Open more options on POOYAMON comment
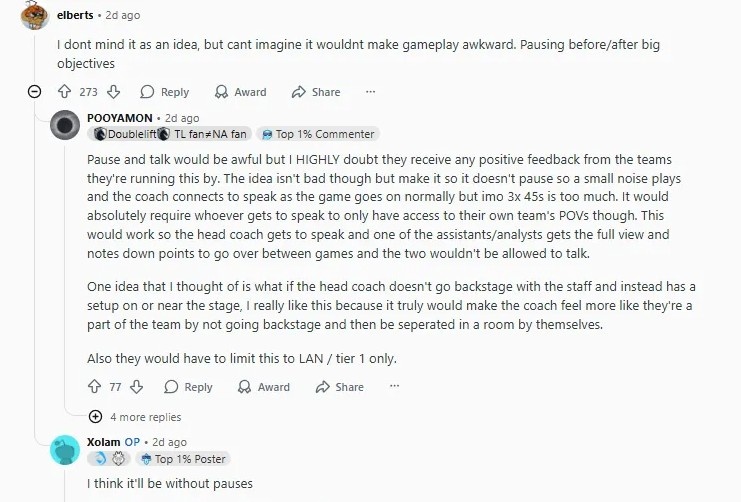Image resolution: width=741 pixels, height=502 pixels. [394, 387]
